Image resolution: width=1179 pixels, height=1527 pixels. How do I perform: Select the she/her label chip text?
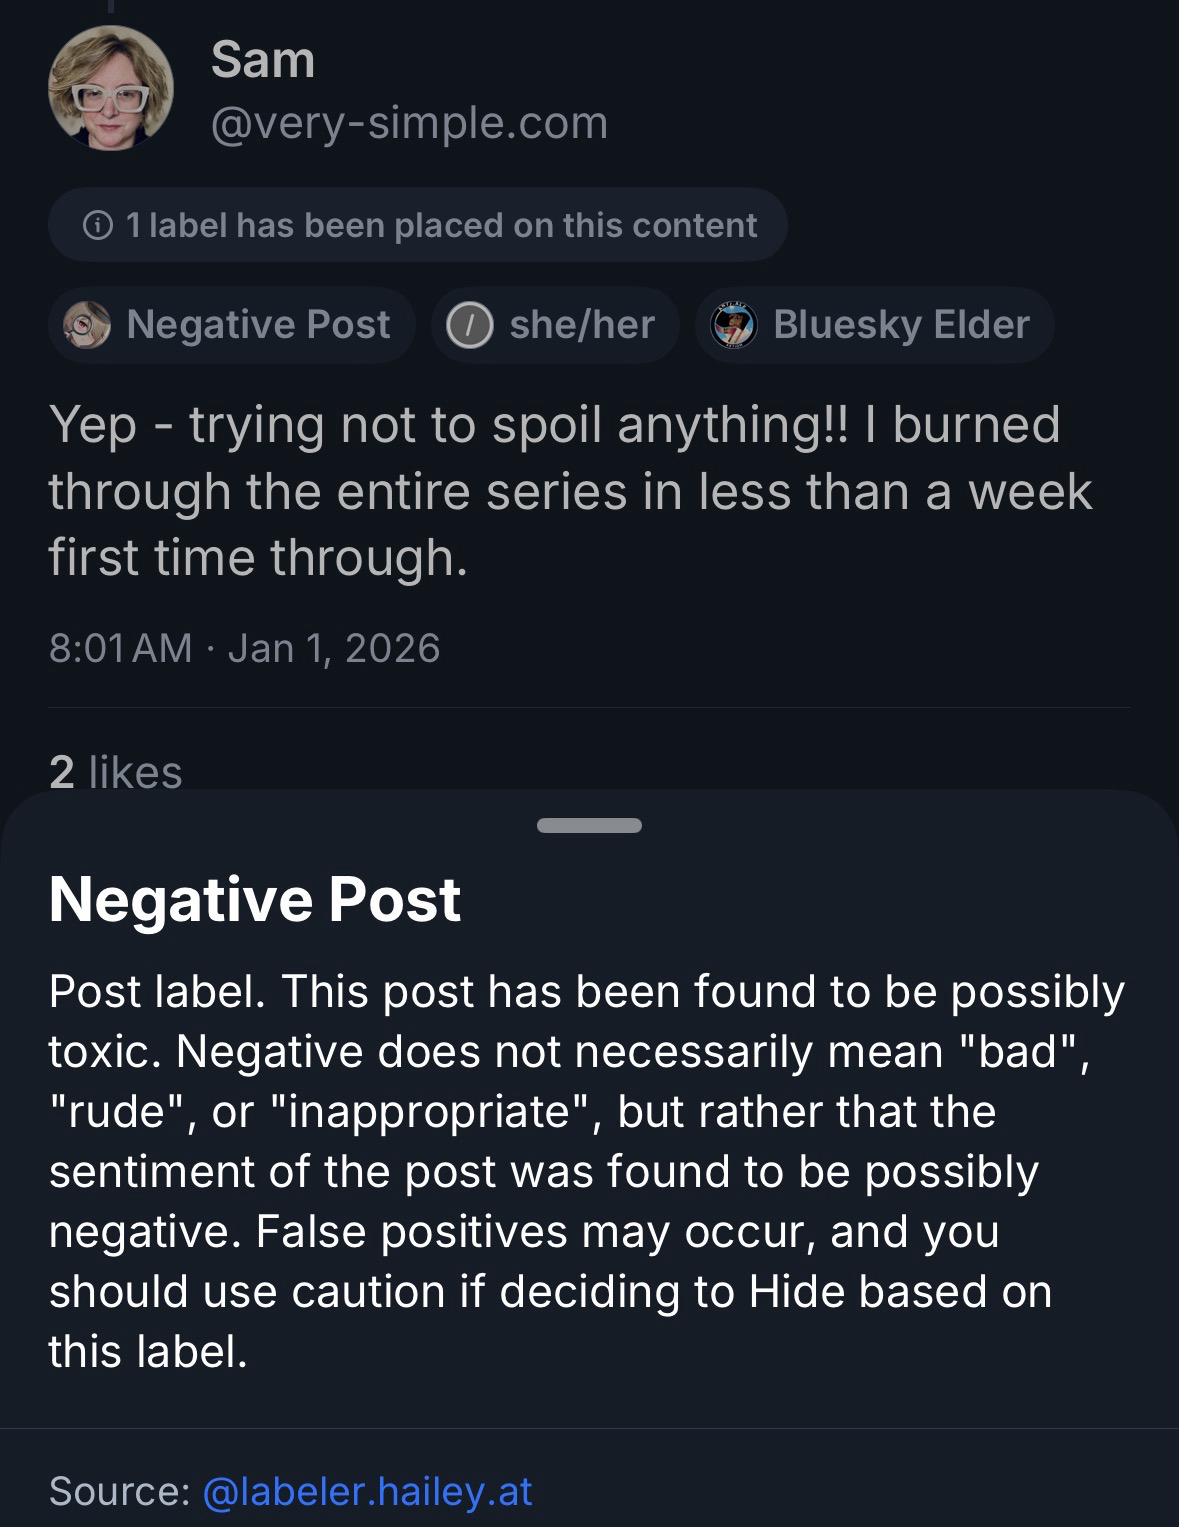click(x=581, y=325)
